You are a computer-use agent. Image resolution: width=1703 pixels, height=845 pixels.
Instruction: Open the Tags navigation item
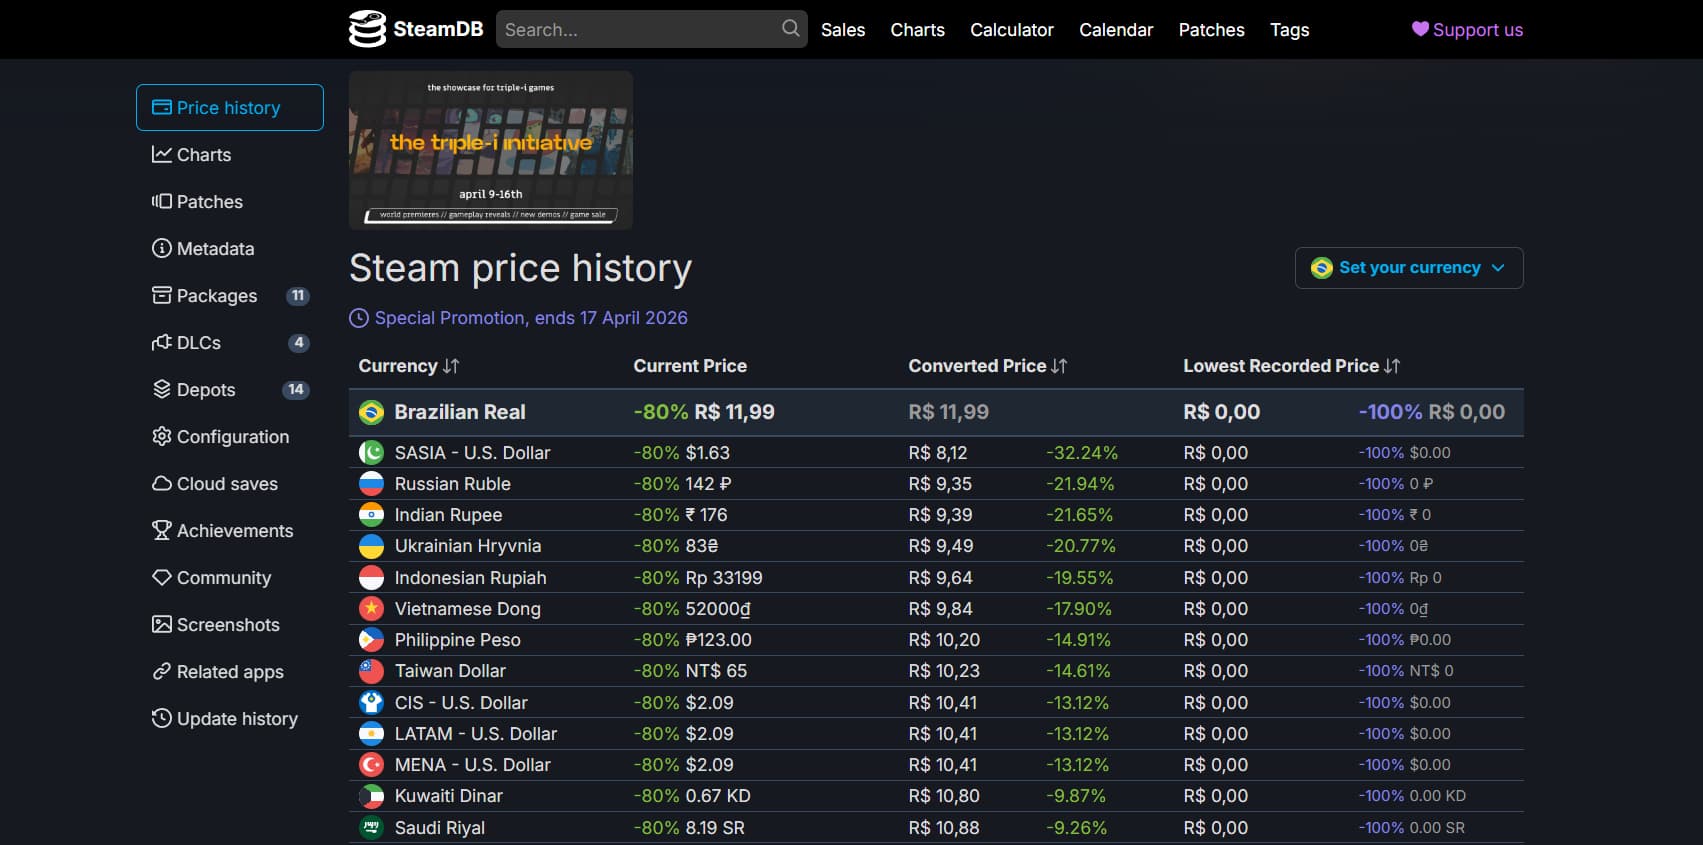(1289, 30)
